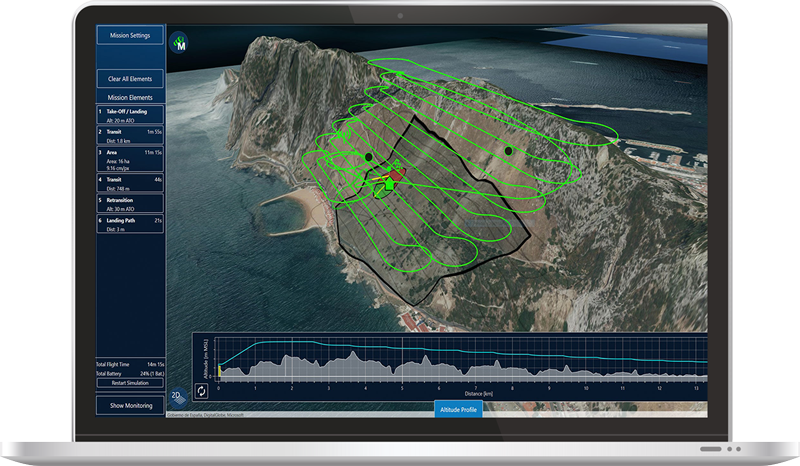Click the '11m 15s' duration in Area element
800x466 pixels.
pos(153,152)
